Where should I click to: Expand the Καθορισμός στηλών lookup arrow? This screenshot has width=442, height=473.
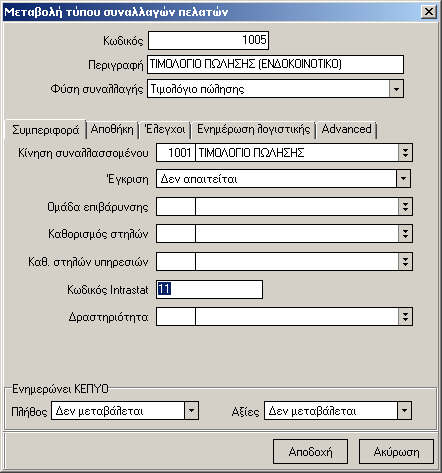click(x=405, y=234)
